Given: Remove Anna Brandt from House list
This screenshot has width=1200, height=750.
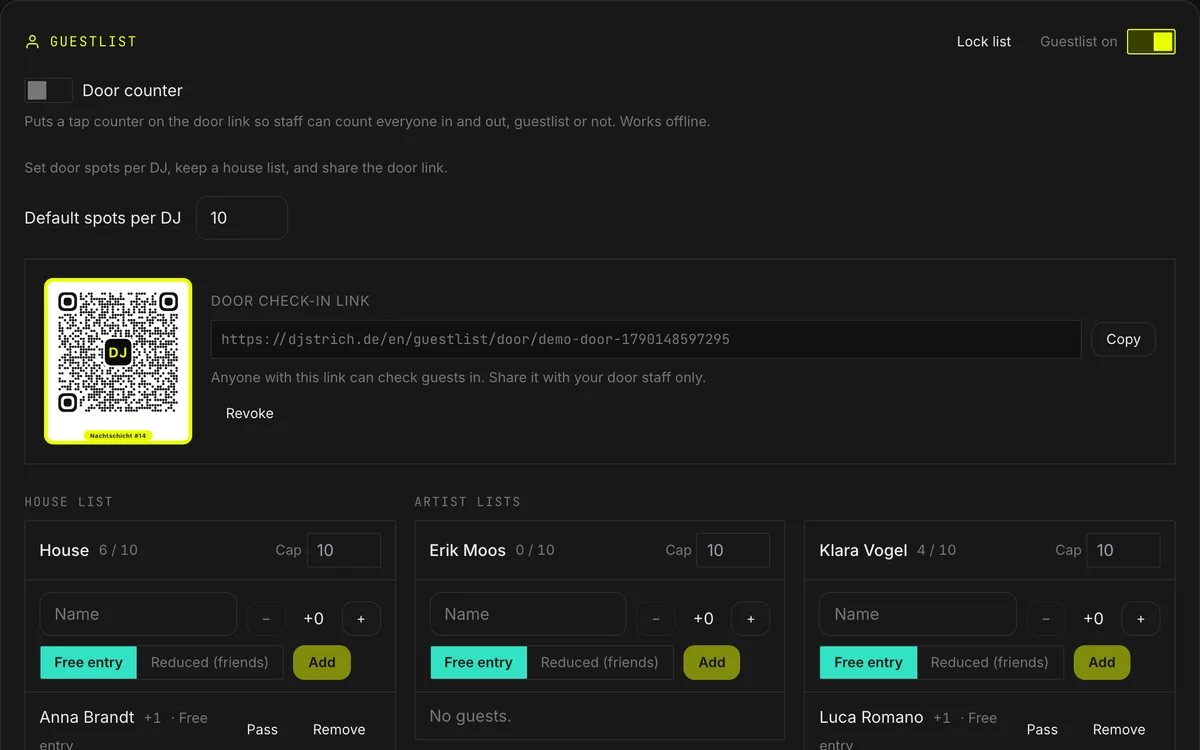Looking at the screenshot, I should coord(339,729).
